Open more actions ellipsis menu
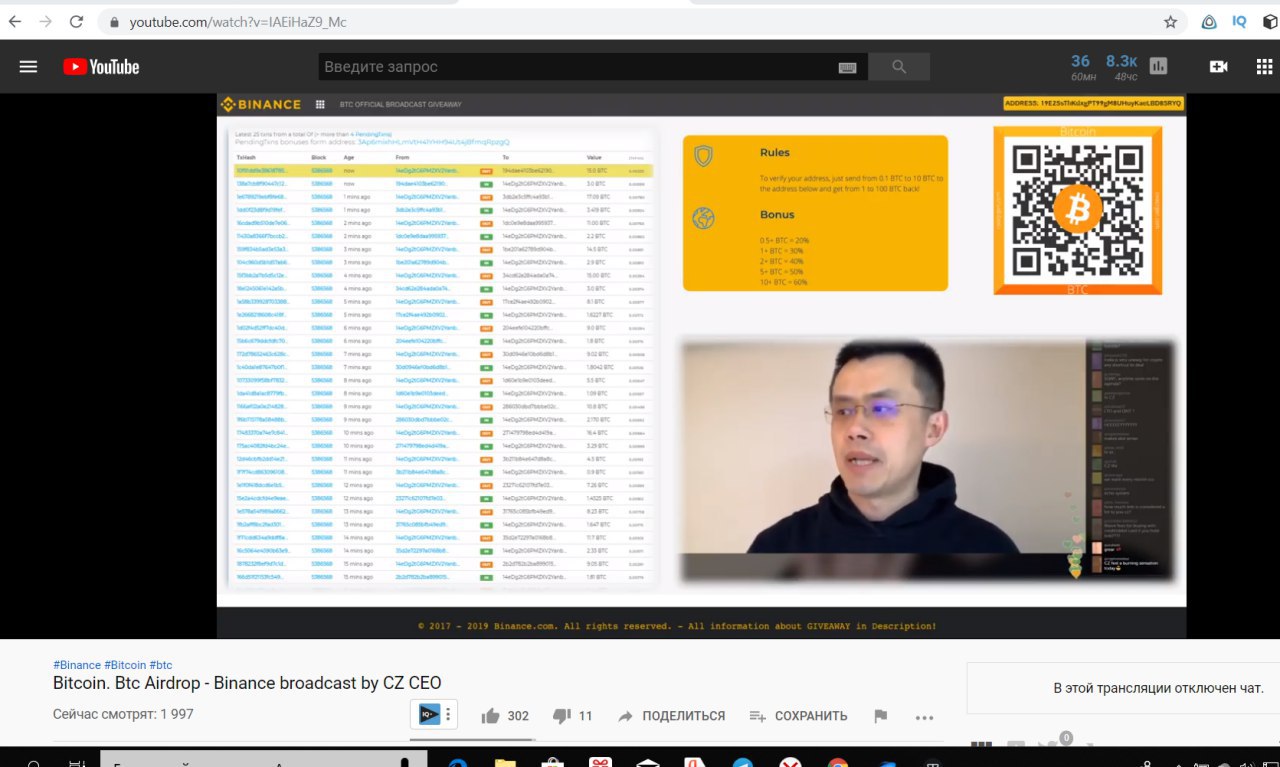Screen dimensions: 1280x767 click(924, 717)
